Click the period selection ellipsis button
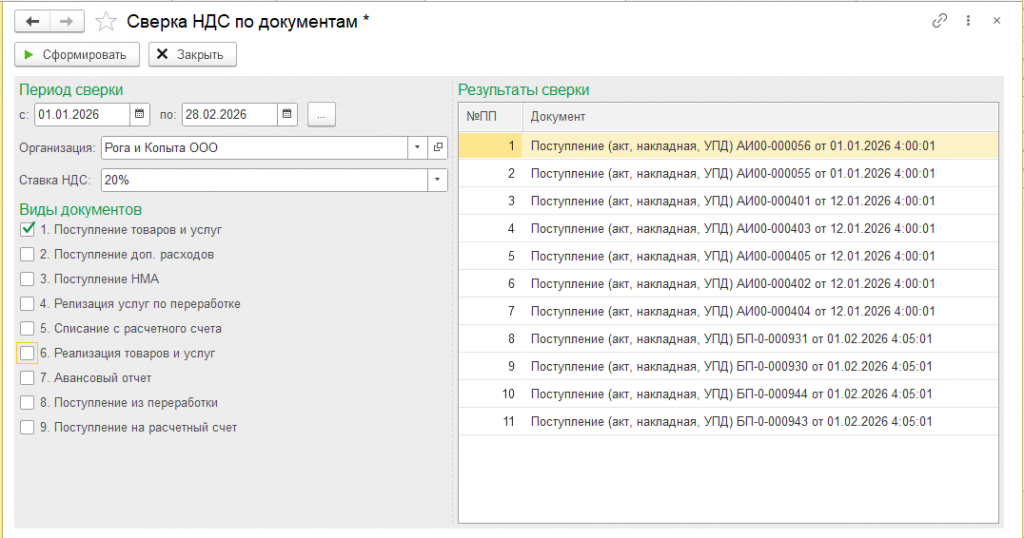1024x538 pixels. (x=321, y=115)
